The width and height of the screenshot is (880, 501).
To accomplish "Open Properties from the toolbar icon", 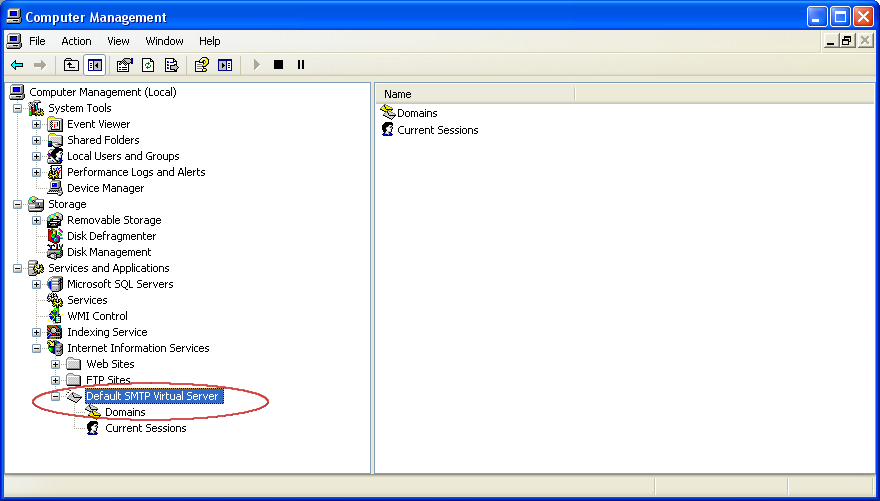I will click(125, 65).
